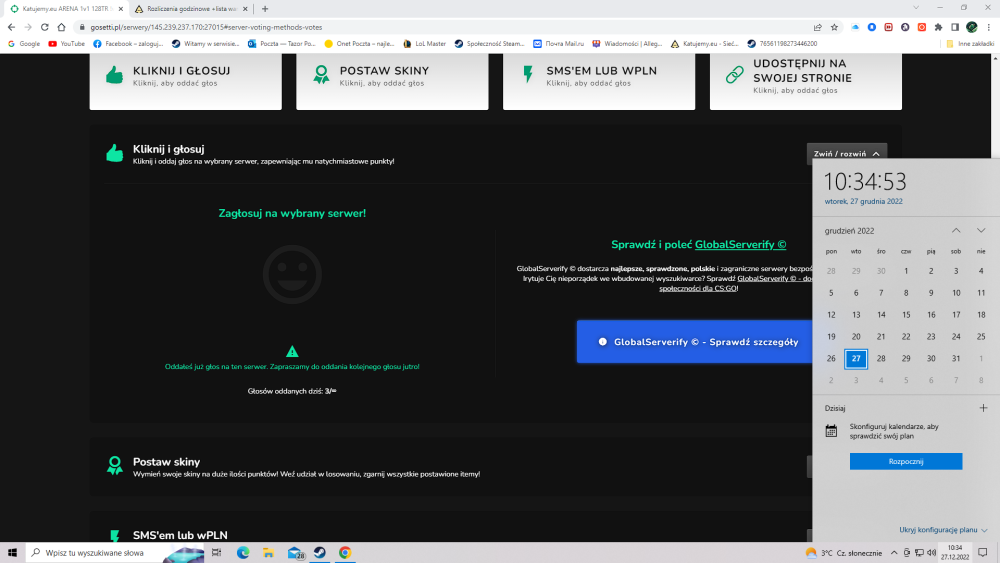
Task: Open the YouTube bookmark
Action: (66, 44)
